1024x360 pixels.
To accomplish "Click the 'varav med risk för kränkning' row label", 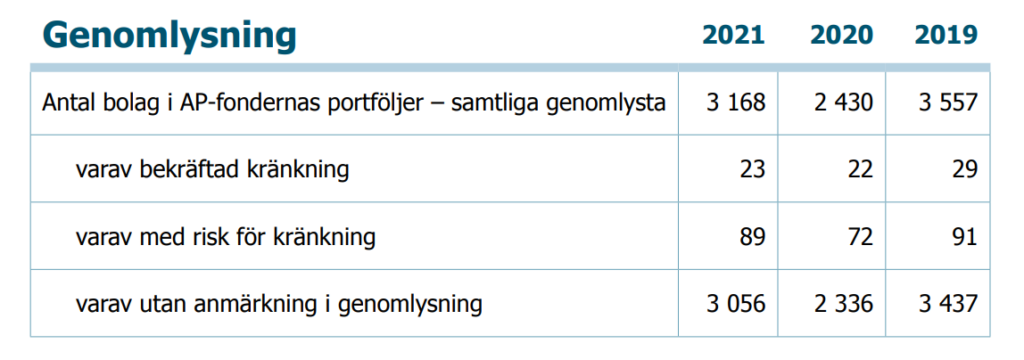I will click(225, 237).
